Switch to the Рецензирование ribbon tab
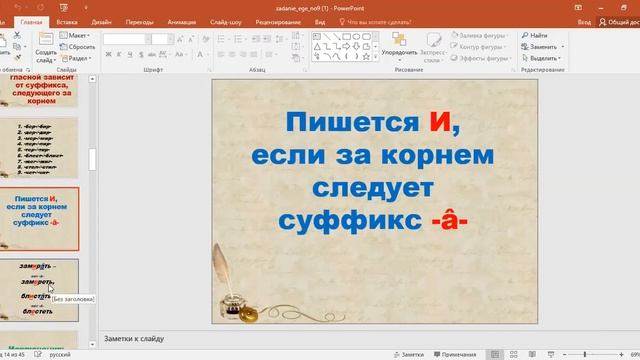This screenshot has height=360, width=640. point(278,22)
